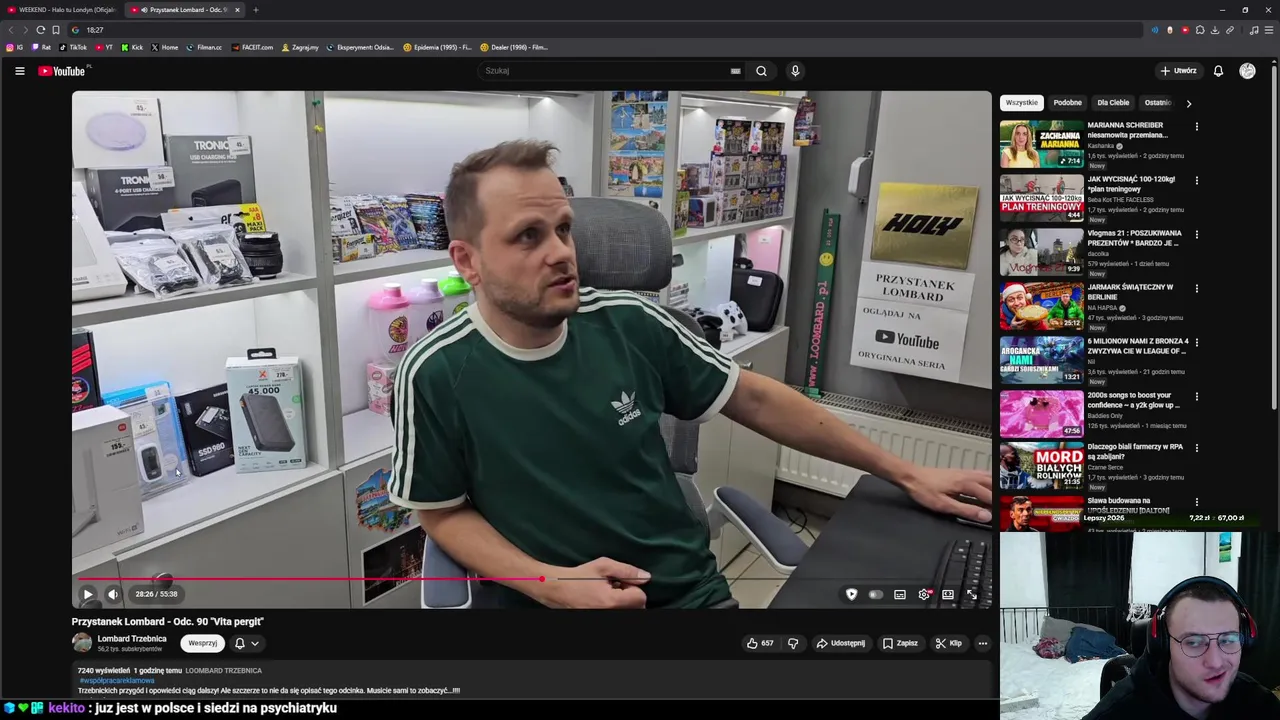Viewport: 1280px width, 720px height.
Task: Mute the video volume
Action: click(x=113, y=594)
